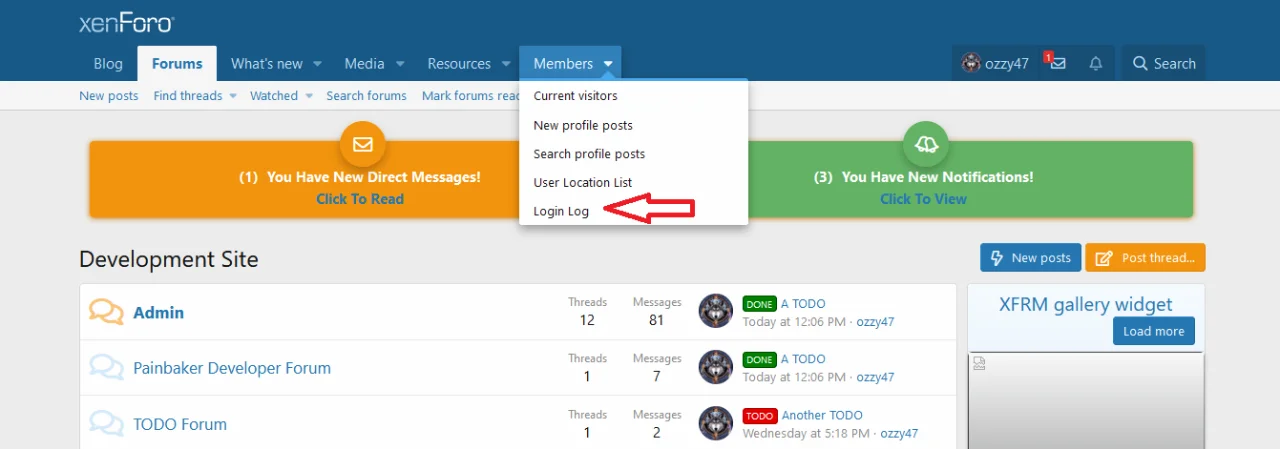Open the direct messages envelope icon

click(1056, 63)
